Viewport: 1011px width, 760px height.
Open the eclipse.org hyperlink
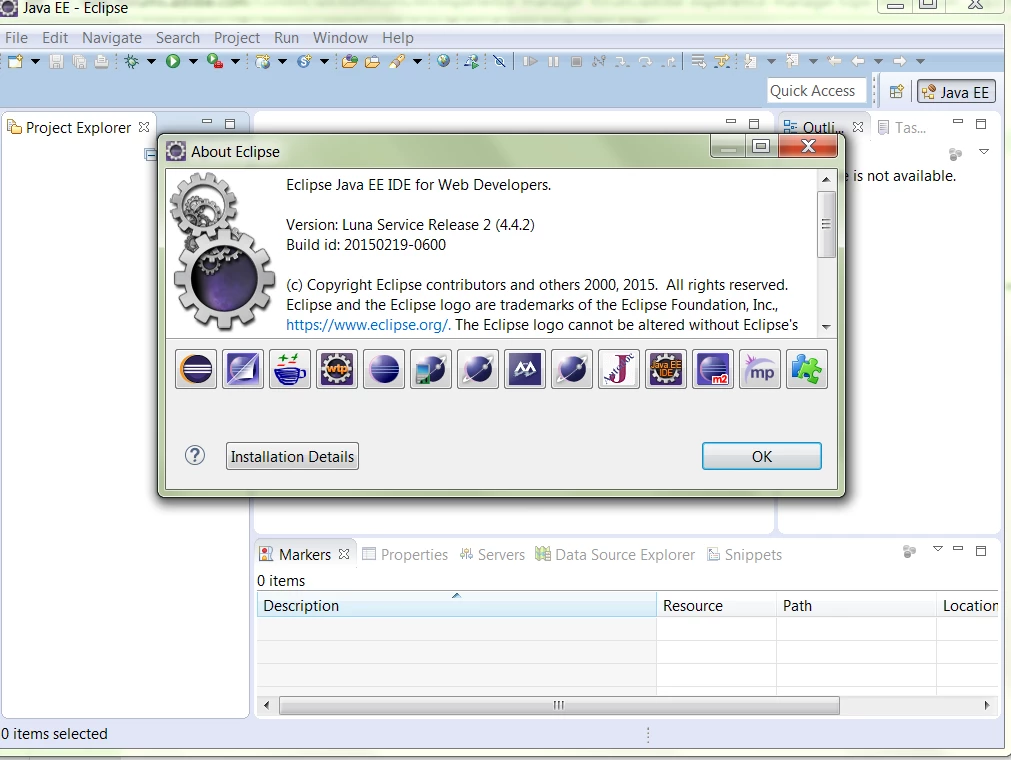point(368,325)
